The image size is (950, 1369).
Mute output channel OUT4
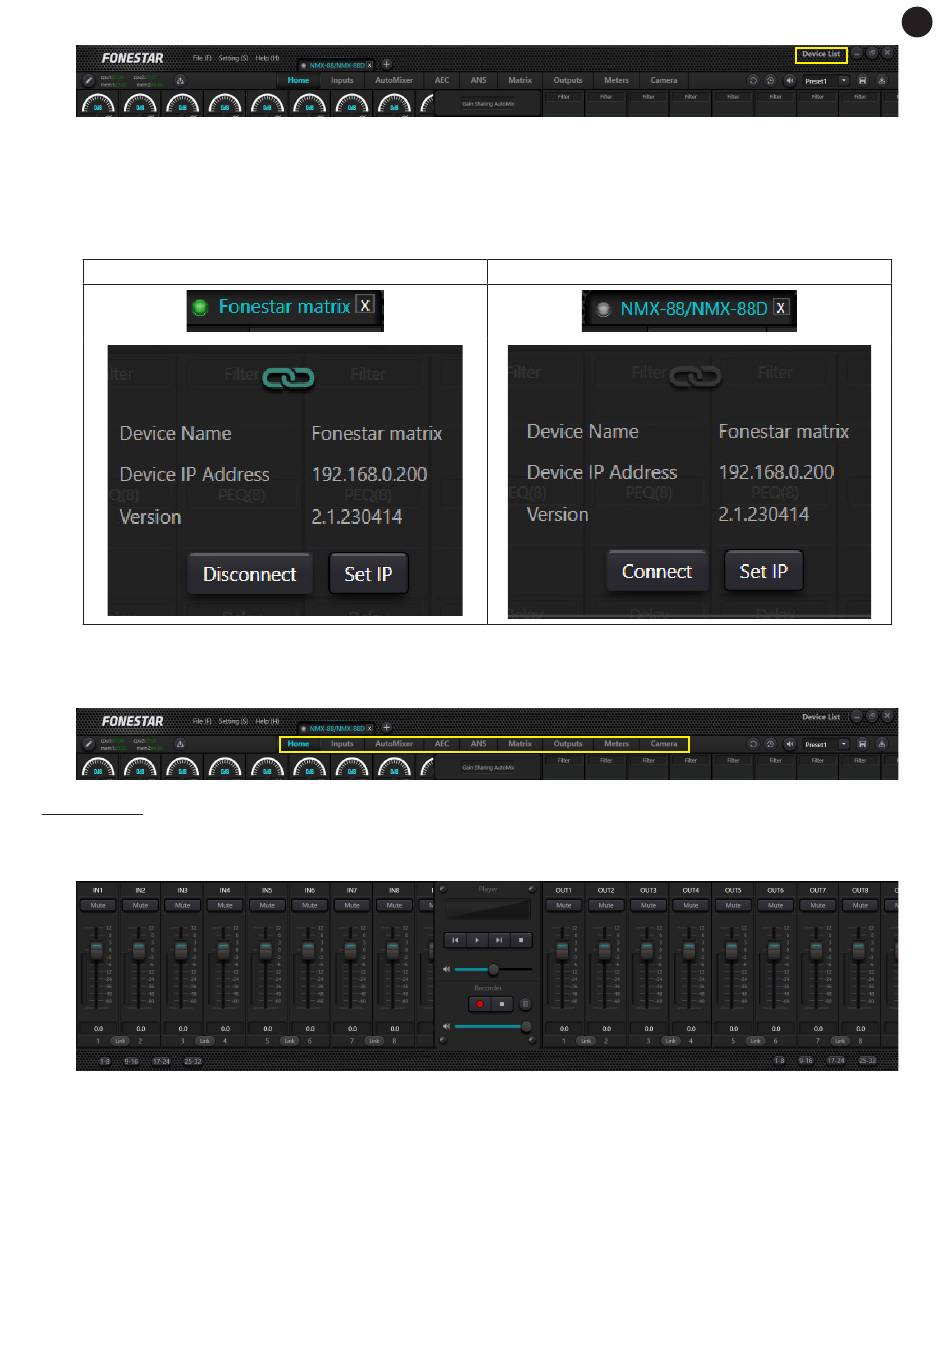click(x=691, y=905)
